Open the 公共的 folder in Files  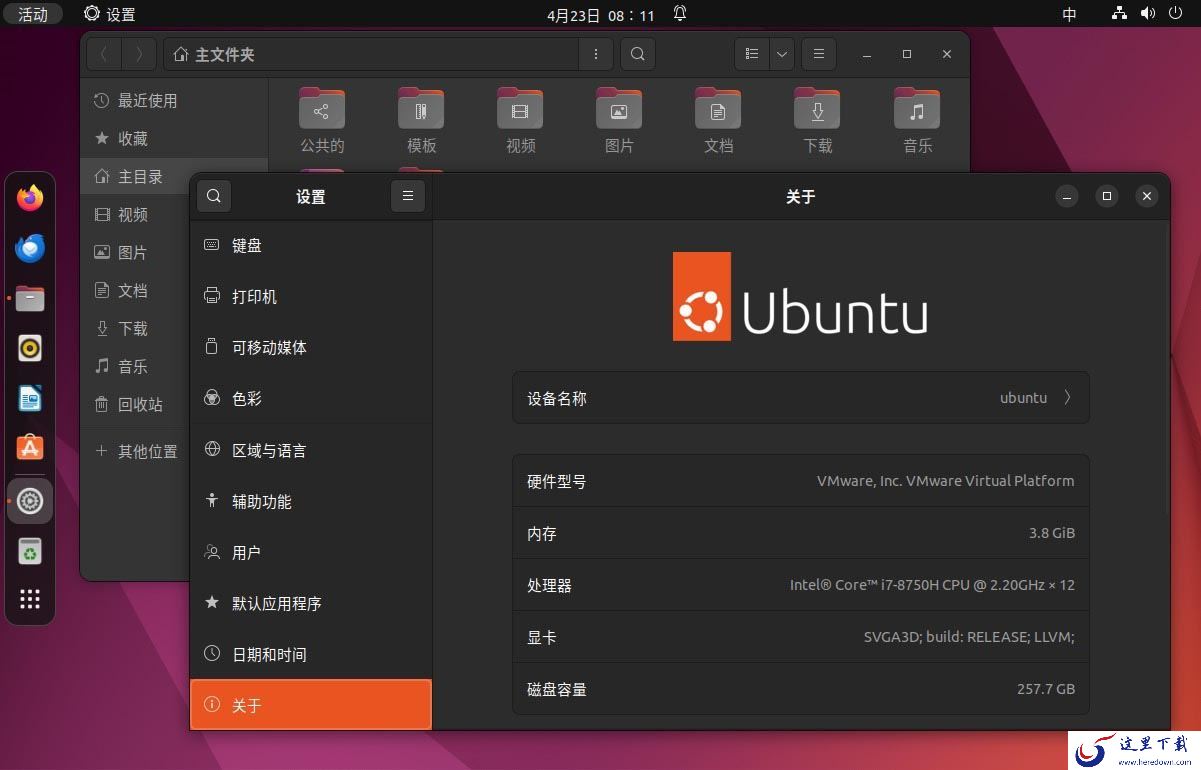point(322,120)
